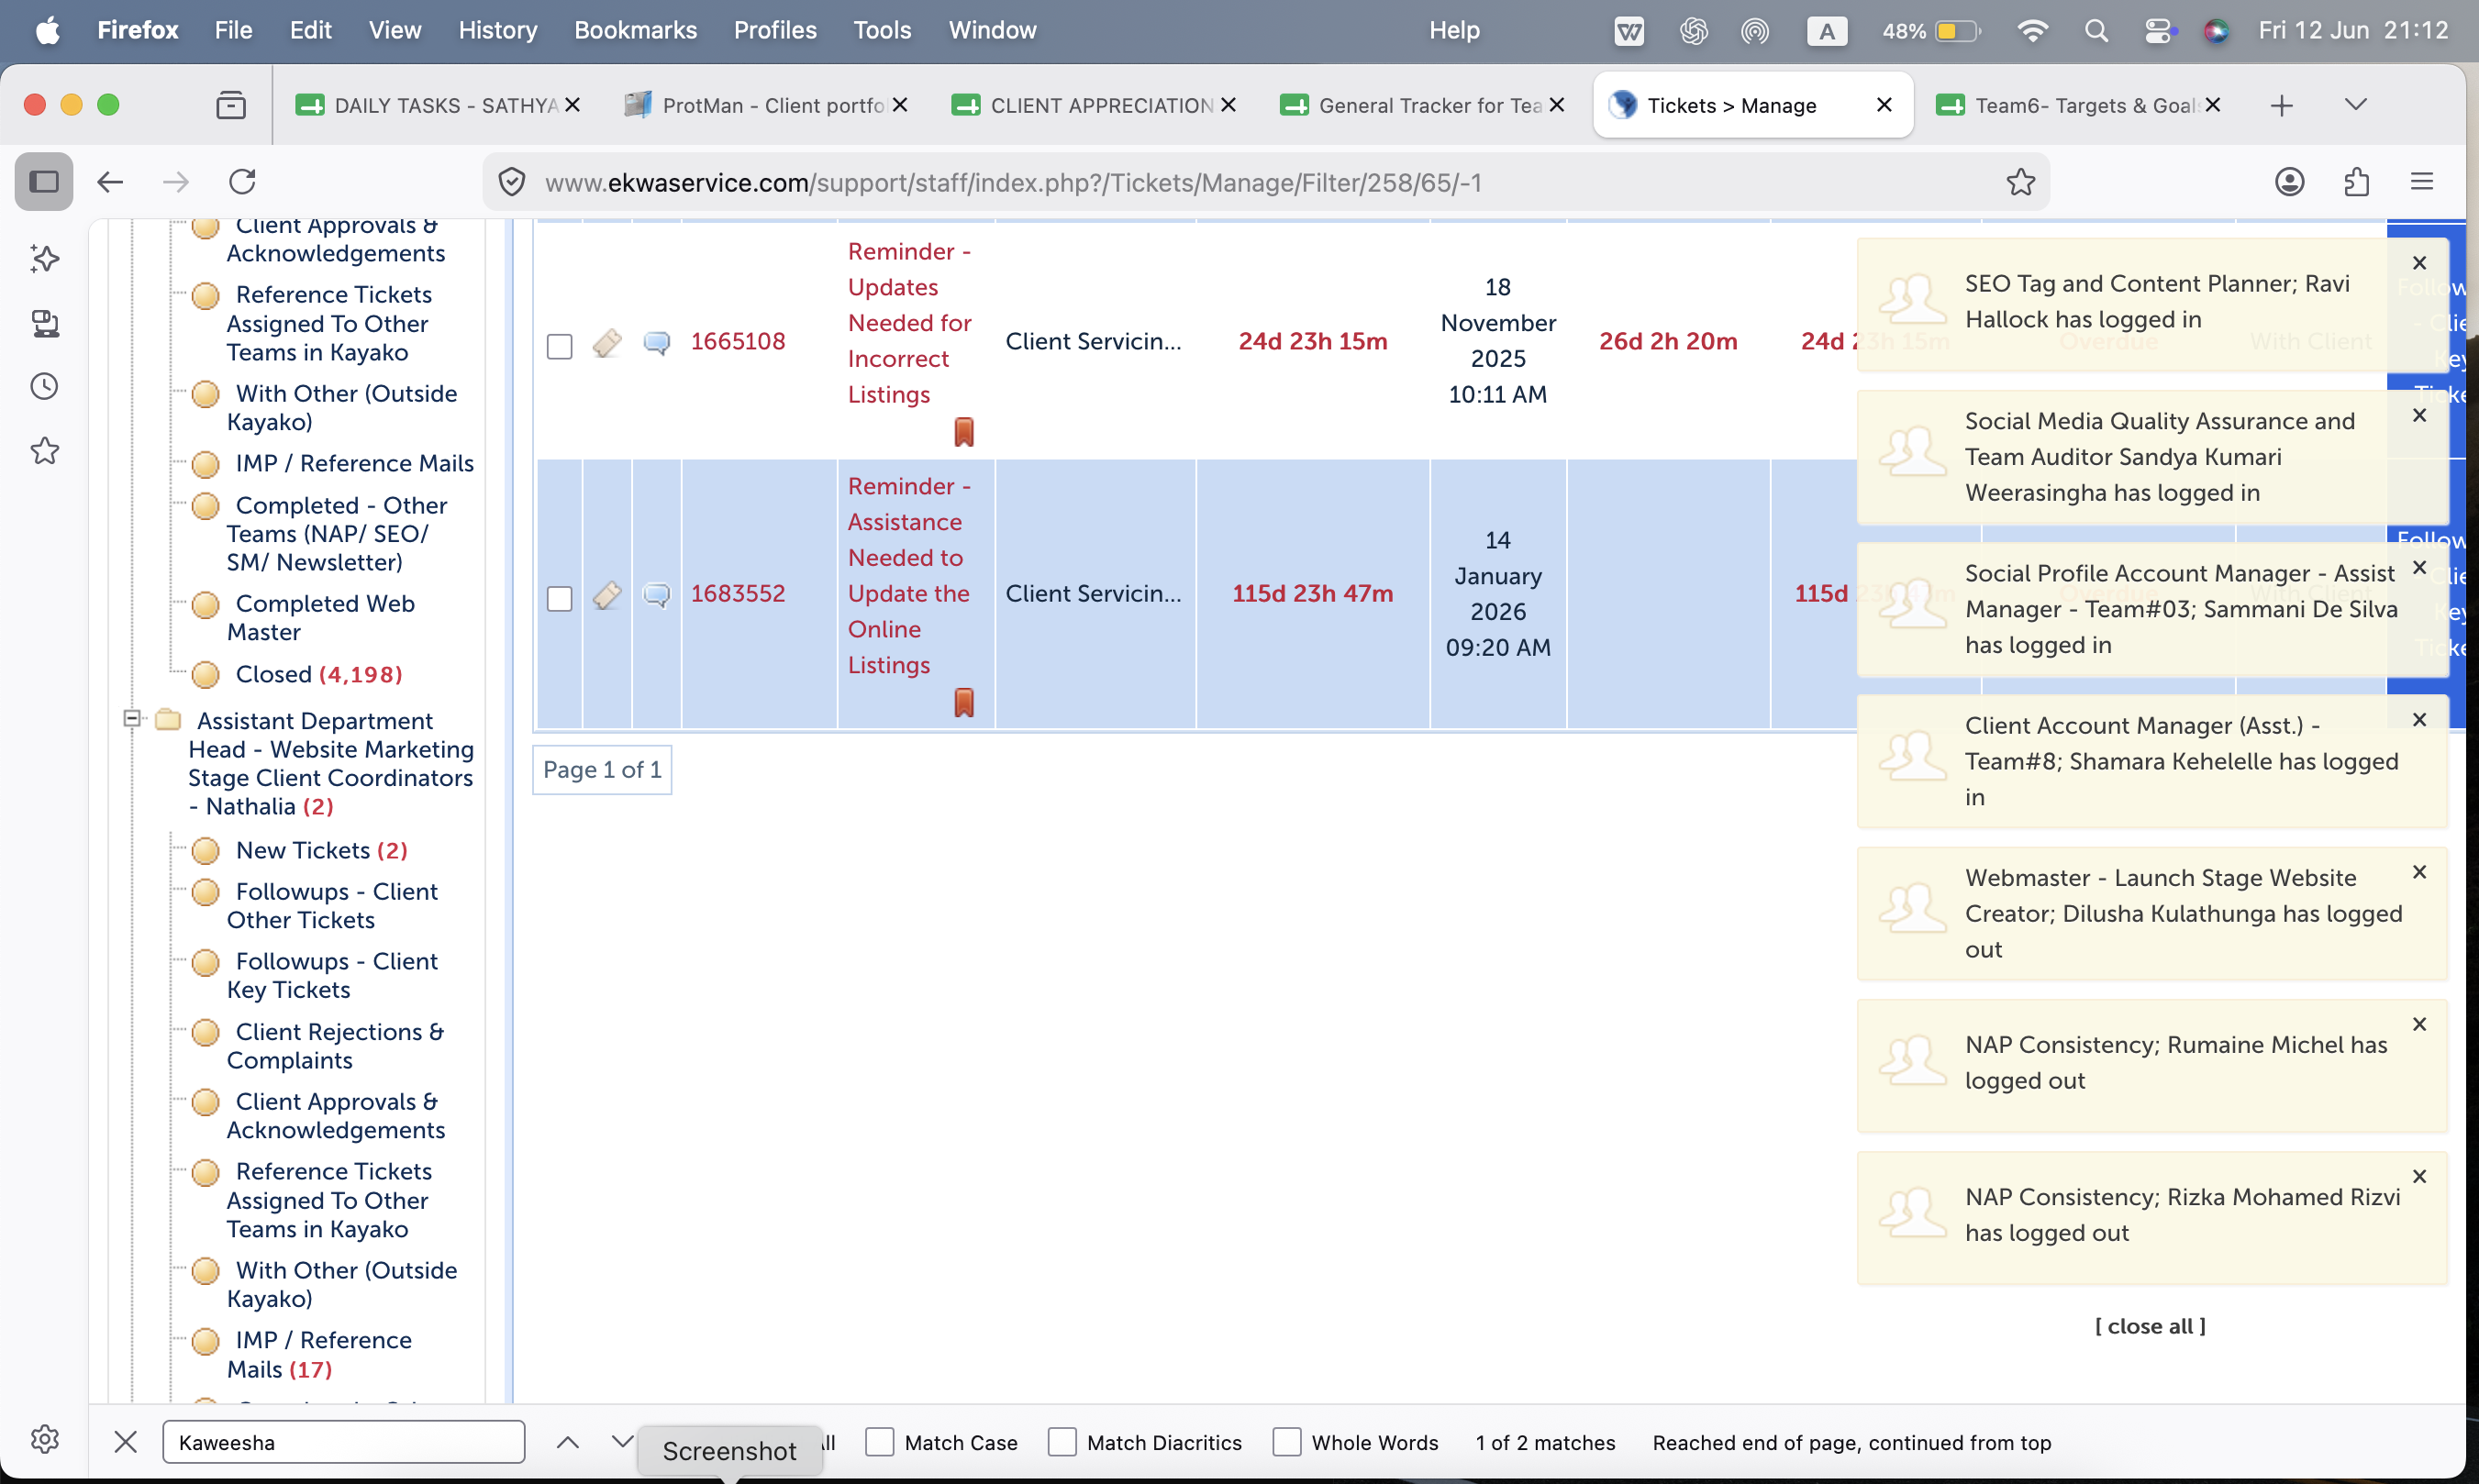Collapse the Assistant Department Head tree folder

coord(131,719)
